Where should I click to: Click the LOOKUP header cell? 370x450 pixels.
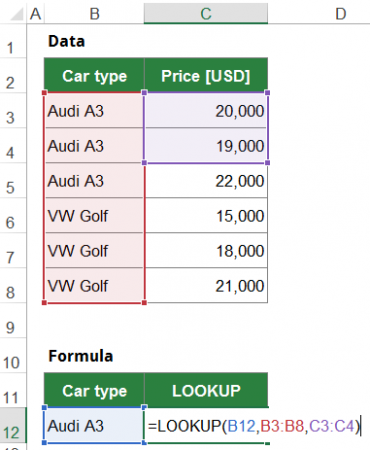[x=206, y=390]
